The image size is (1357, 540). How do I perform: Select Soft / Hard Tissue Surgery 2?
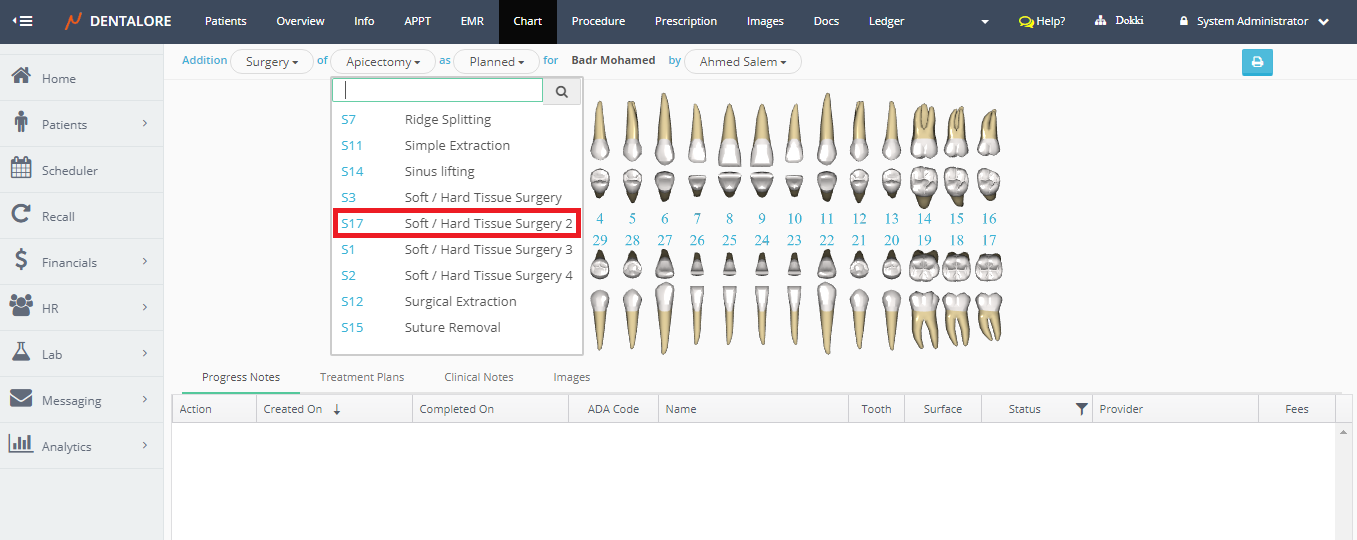457,223
